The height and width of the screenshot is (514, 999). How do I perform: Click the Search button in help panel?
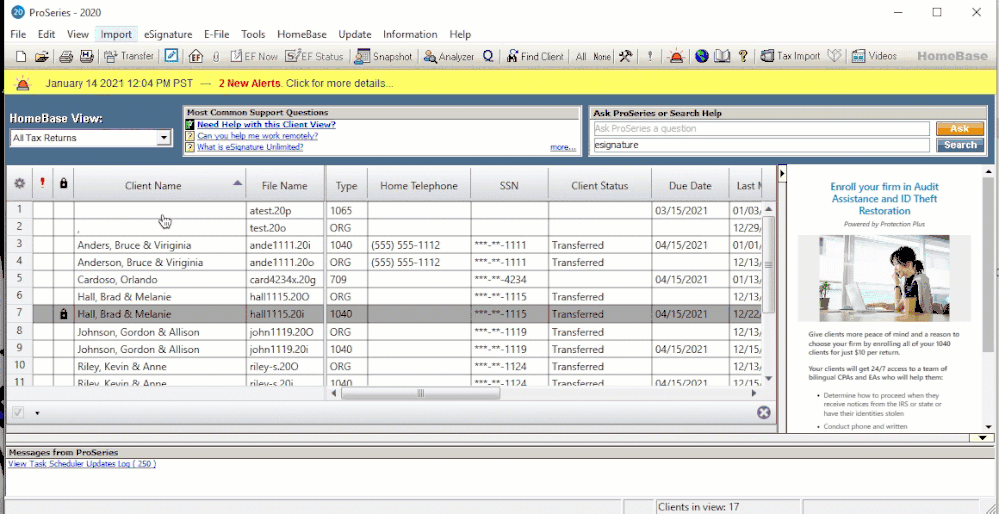[x=960, y=145]
